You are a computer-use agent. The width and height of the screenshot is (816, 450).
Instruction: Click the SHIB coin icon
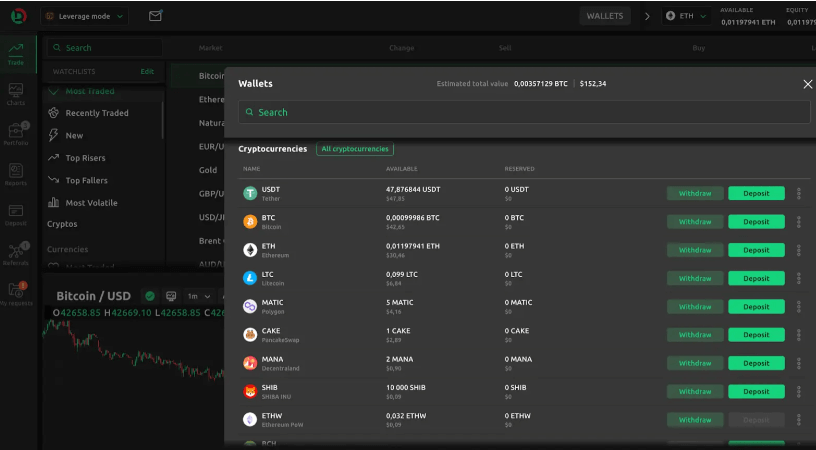coord(250,391)
